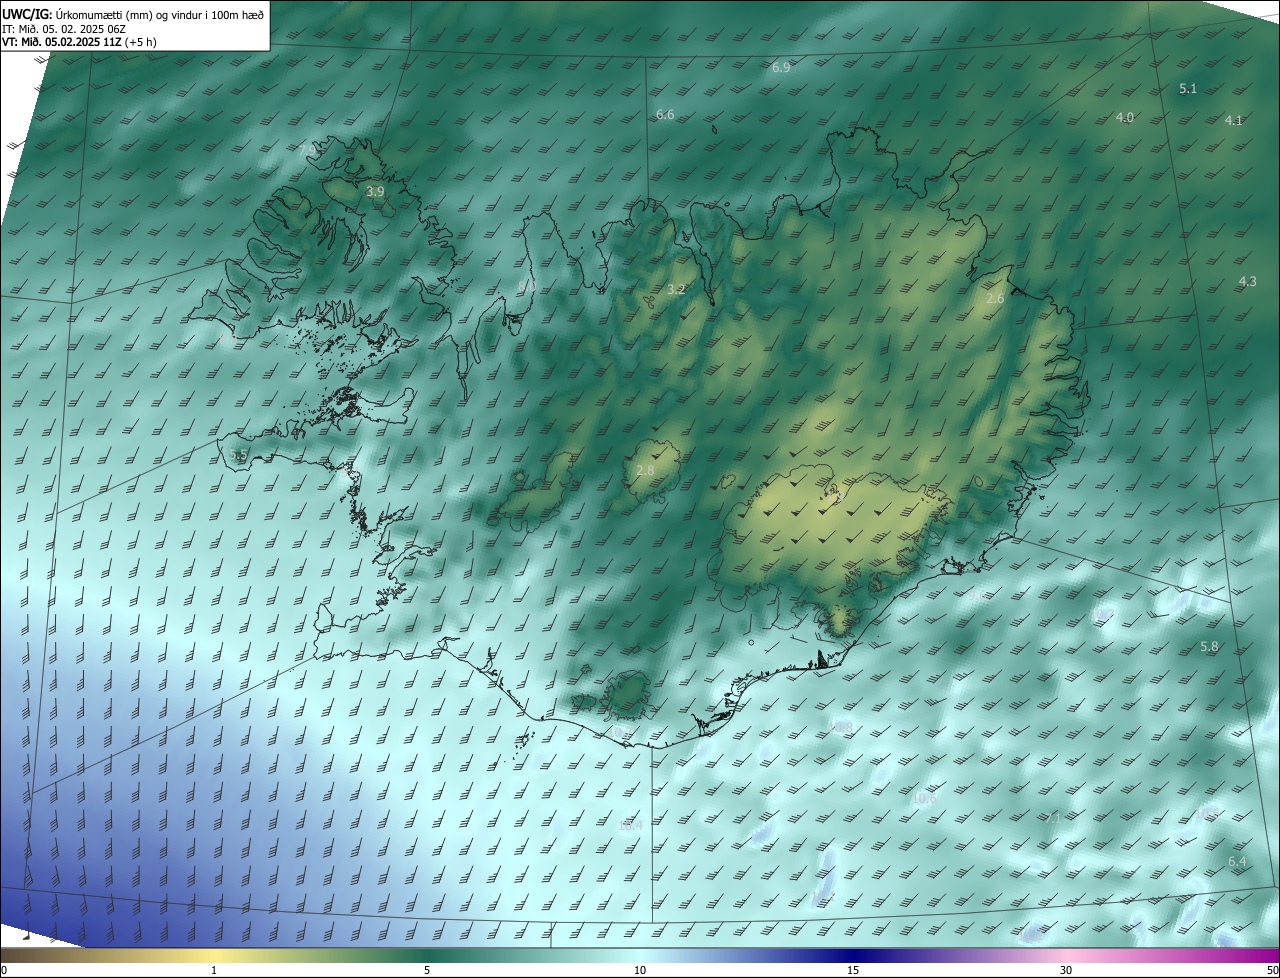Image resolution: width=1280 pixels, height=978 pixels.
Task: Click the map value 4.0
Action: (x=1125, y=118)
